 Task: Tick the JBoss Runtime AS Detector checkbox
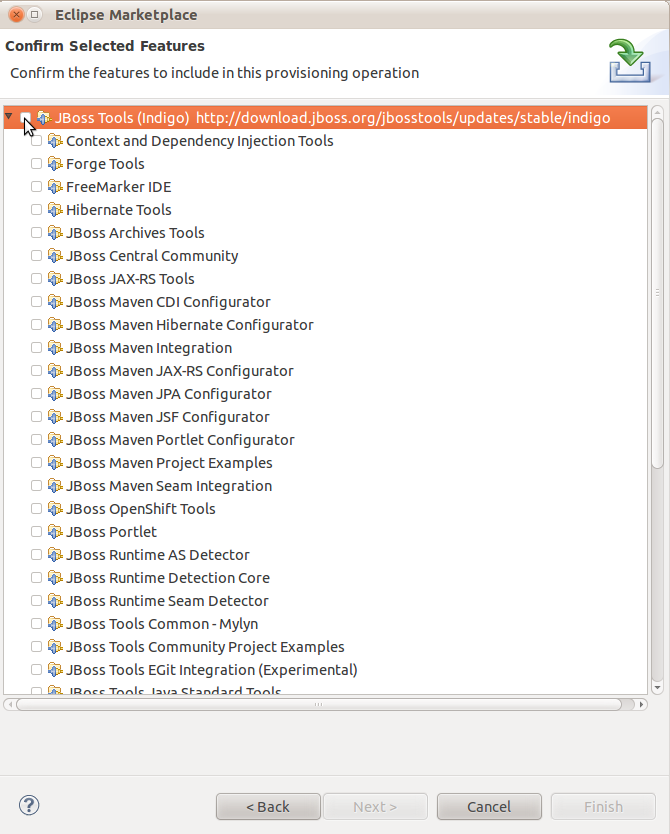(37, 555)
